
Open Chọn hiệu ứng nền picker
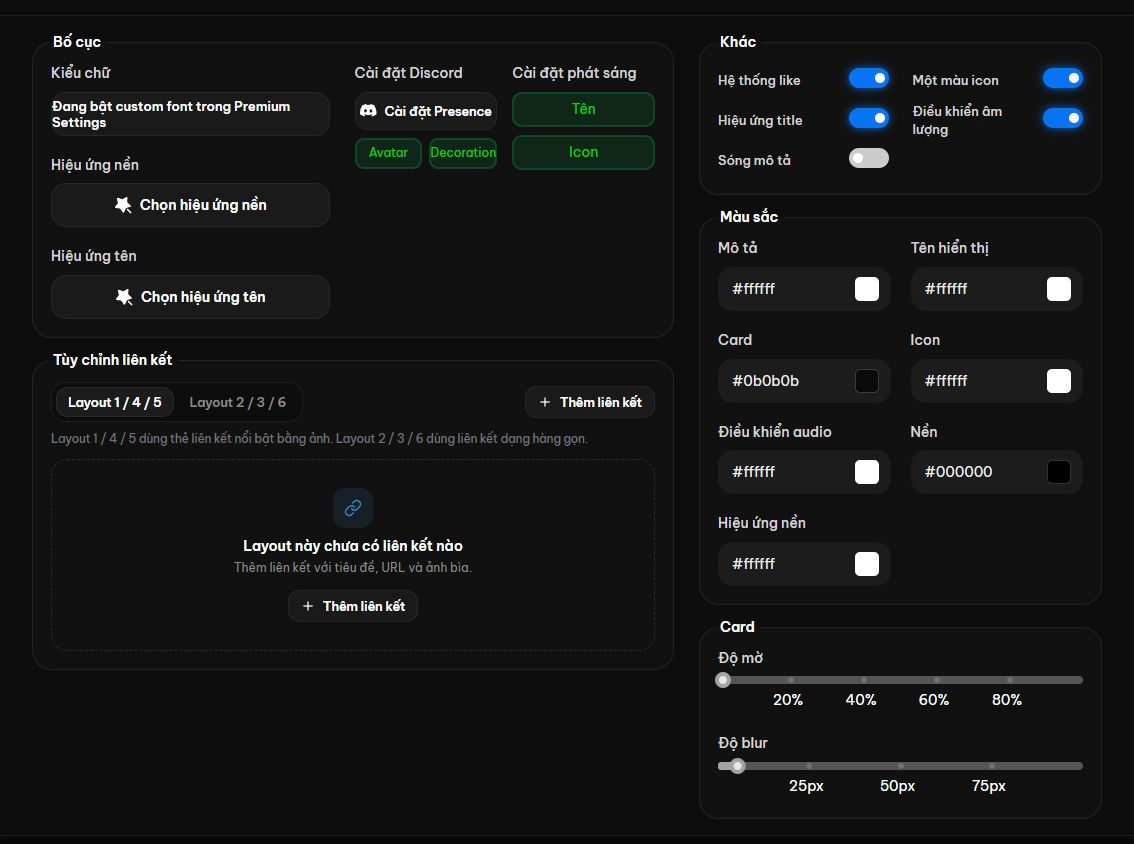[x=190, y=205]
